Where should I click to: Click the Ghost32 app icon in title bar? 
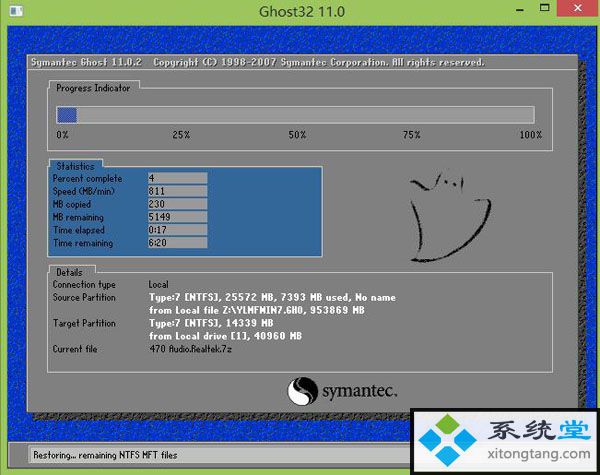[x=16, y=11]
